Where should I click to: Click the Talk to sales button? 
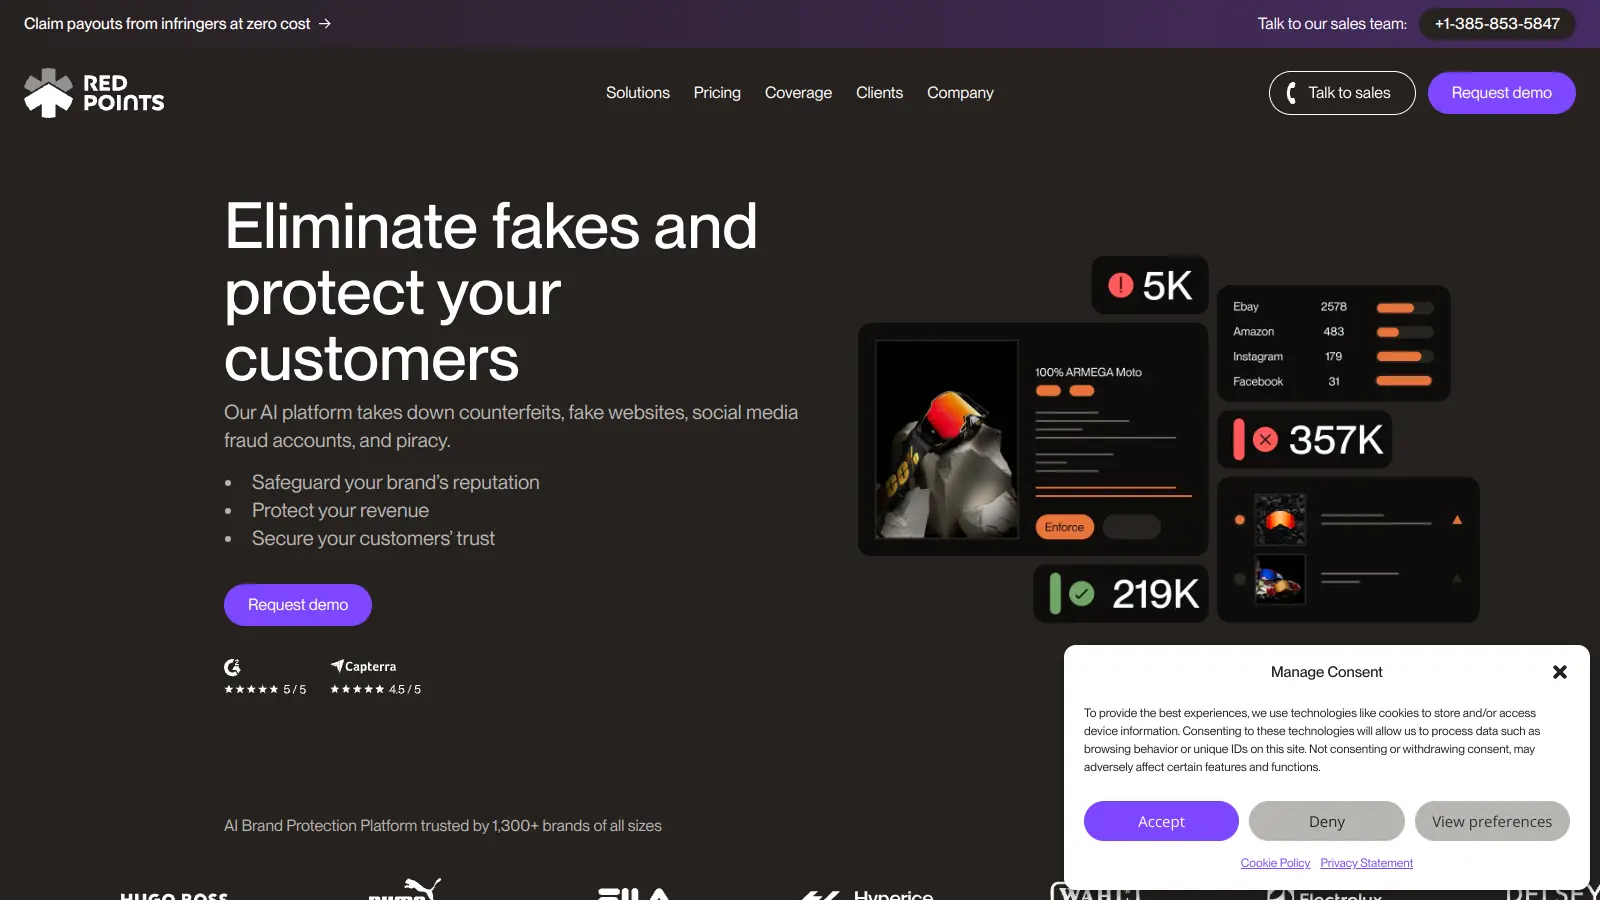tap(1342, 93)
